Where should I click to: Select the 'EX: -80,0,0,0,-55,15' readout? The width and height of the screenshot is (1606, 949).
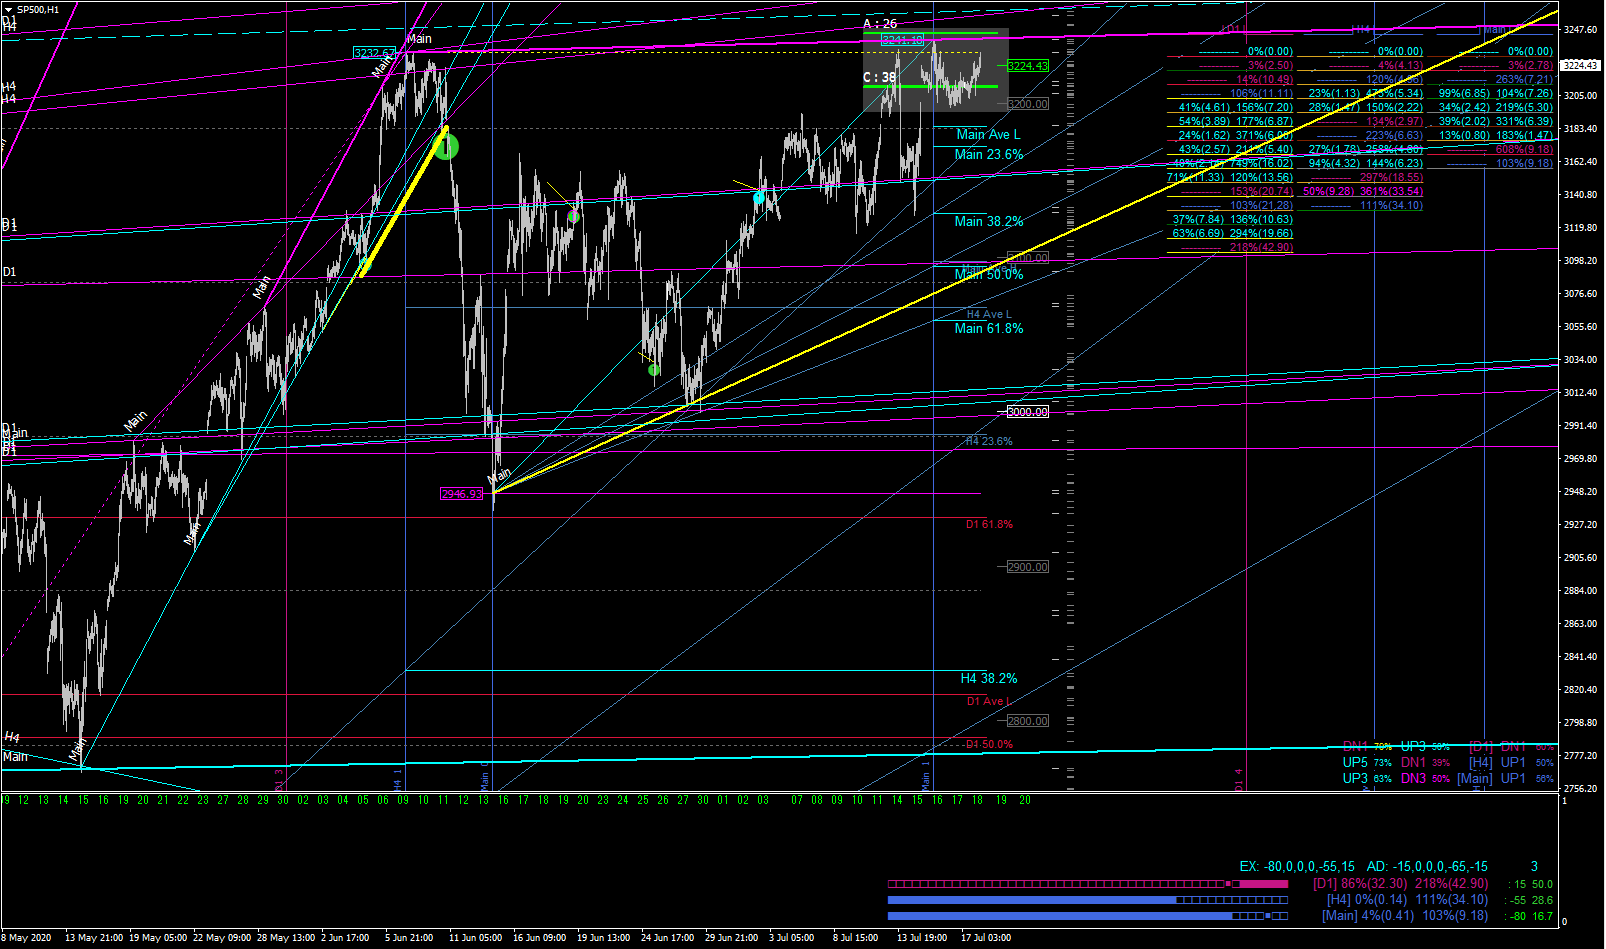(x=1297, y=866)
